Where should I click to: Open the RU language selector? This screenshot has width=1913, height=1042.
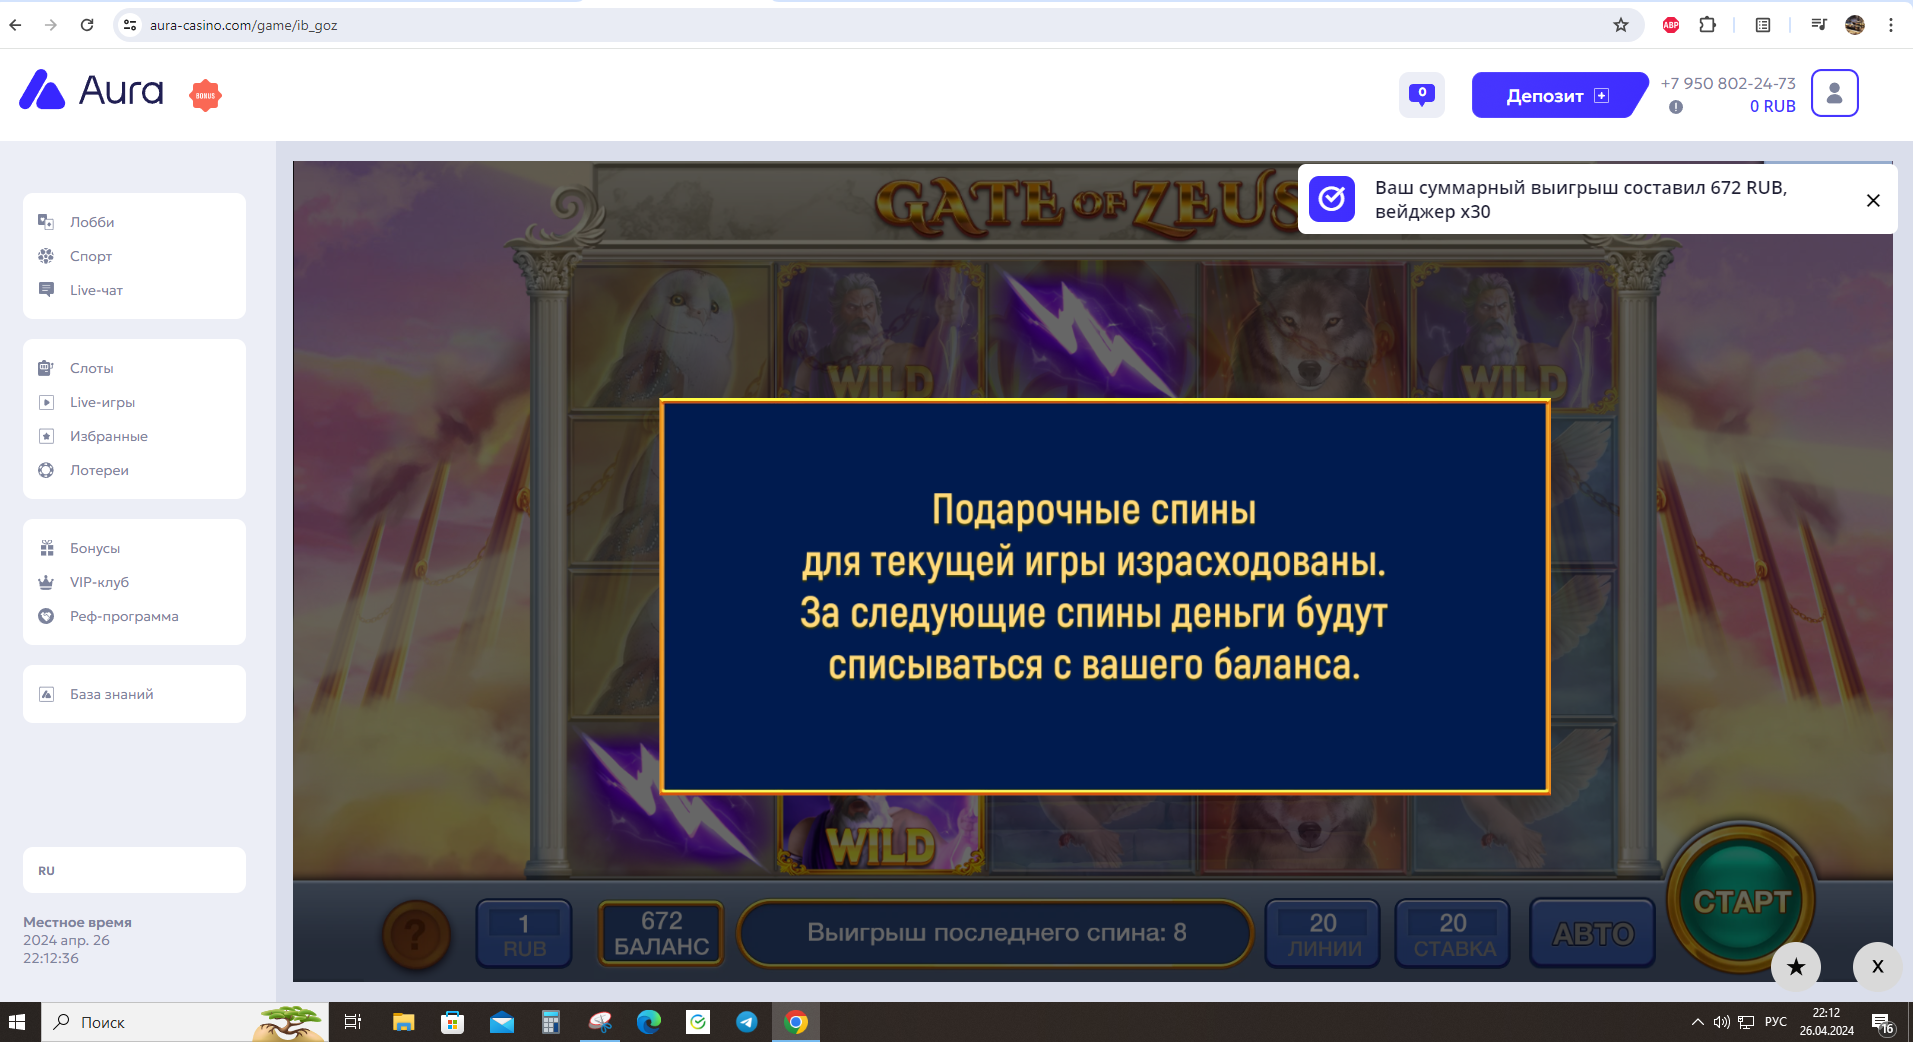[x=134, y=870]
